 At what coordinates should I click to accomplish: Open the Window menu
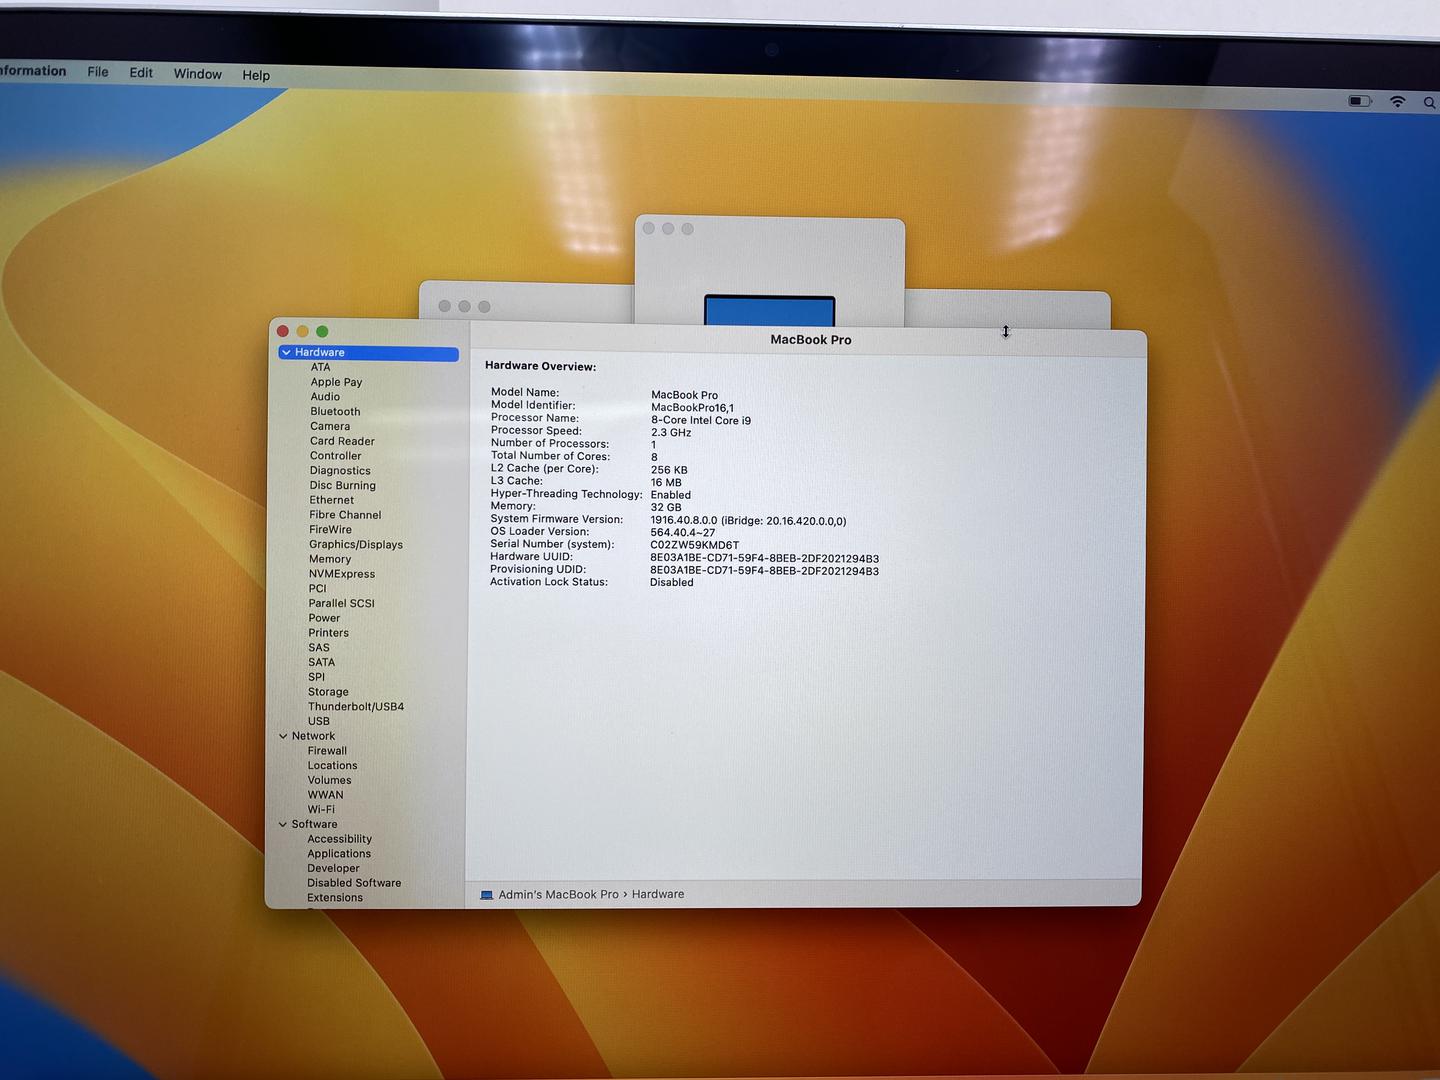(198, 74)
